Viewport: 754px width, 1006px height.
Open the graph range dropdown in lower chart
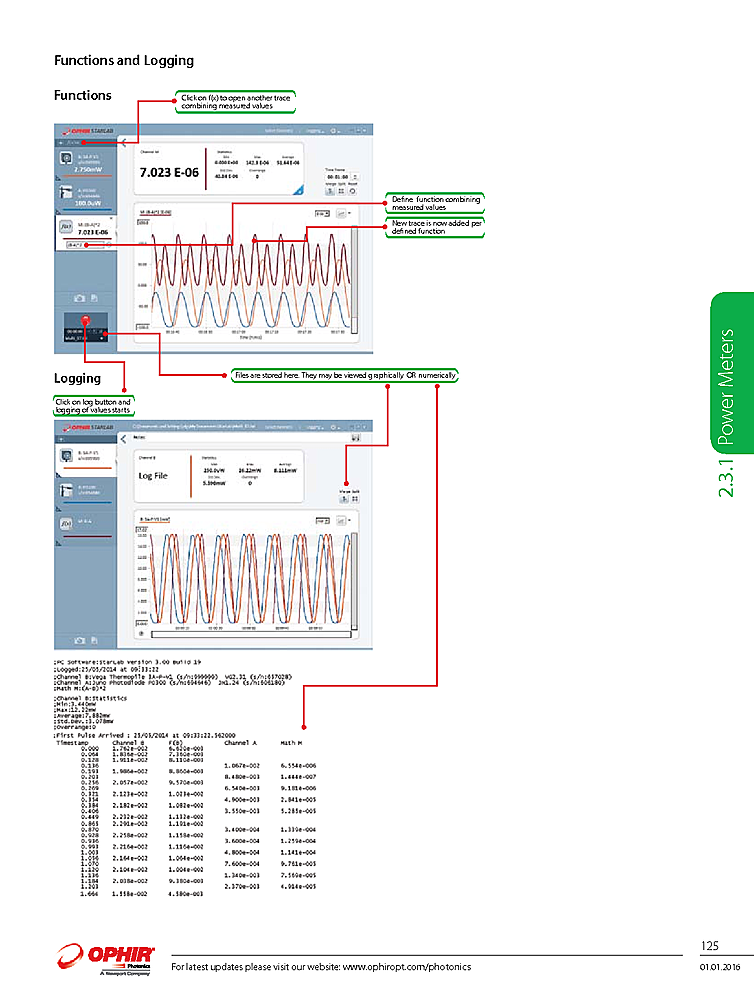pyautogui.click(x=322, y=520)
